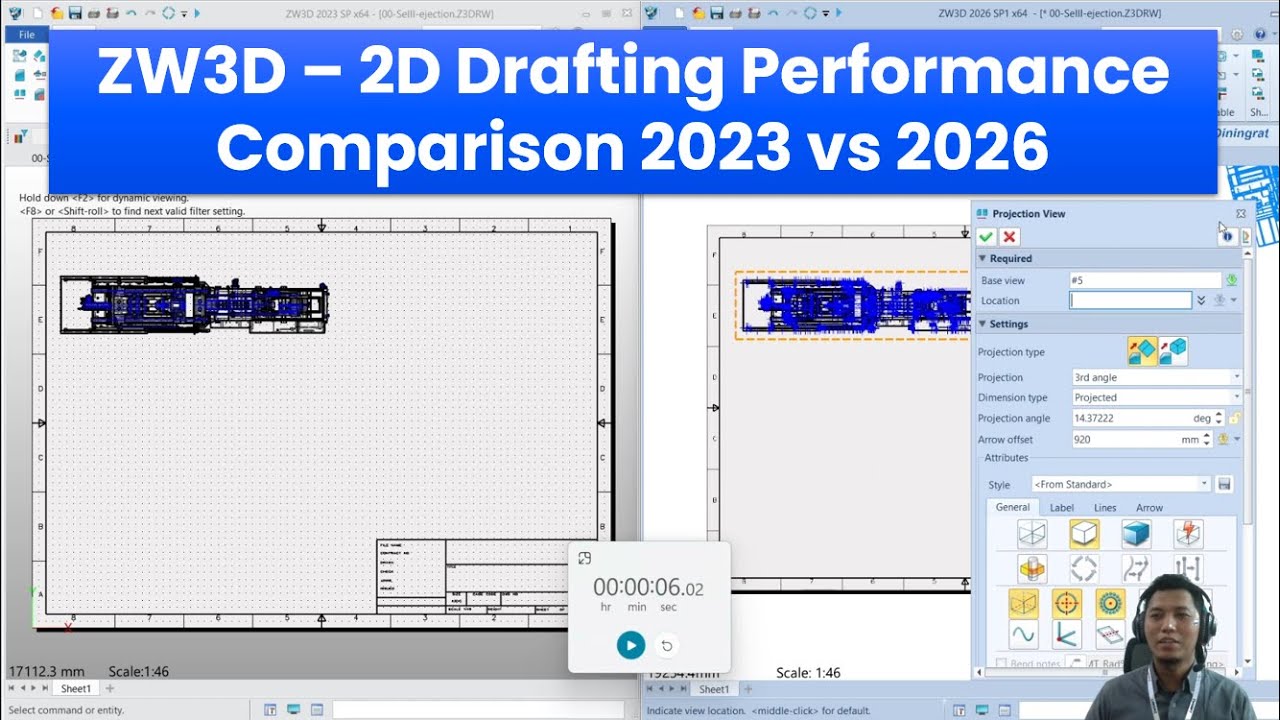Switch to Arrow tab
This screenshot has height=720, width=1280.
point(1149,508)
